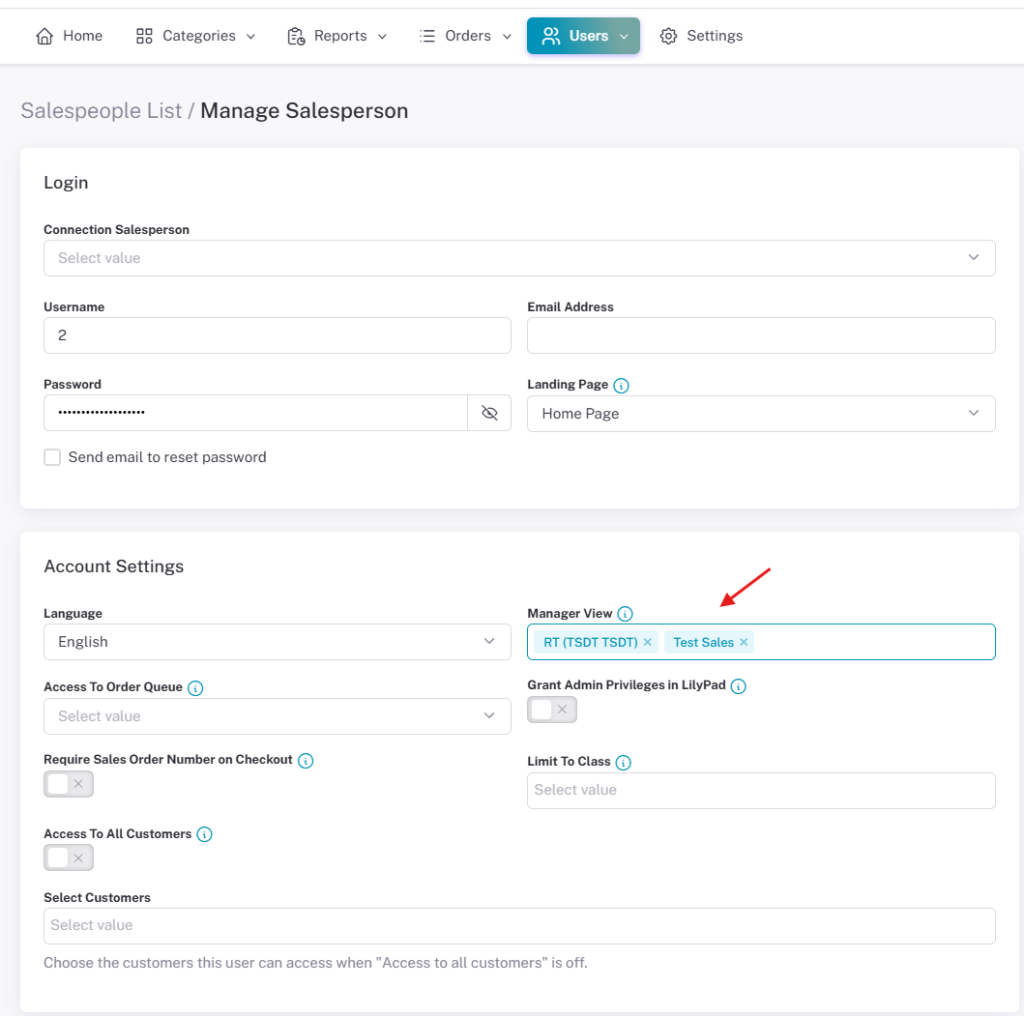
Task: Expand the Categories menu chevron
Action: click(x=251, y=37)
